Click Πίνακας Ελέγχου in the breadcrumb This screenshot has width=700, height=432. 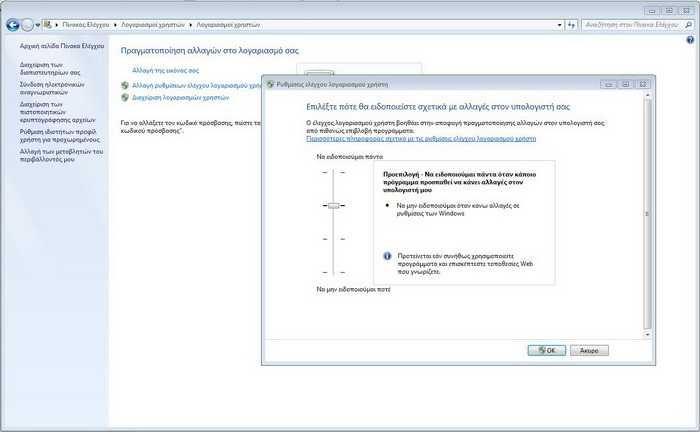click(x=86, y=25)
